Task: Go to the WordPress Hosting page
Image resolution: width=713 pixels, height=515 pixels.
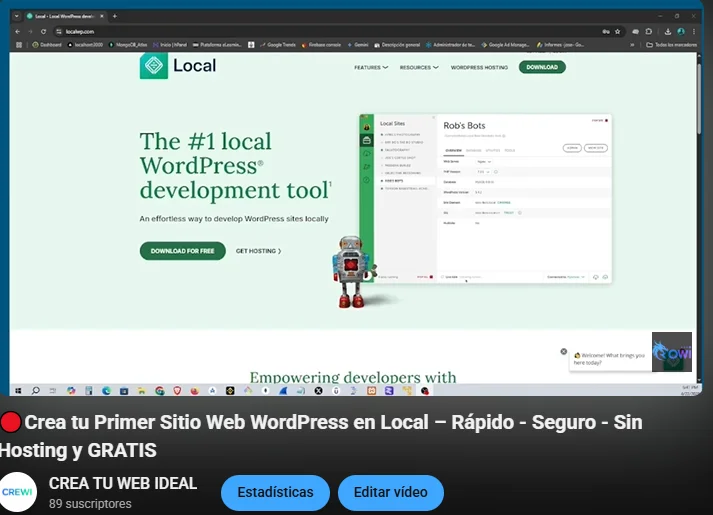Action: click(x=479, y=67)
